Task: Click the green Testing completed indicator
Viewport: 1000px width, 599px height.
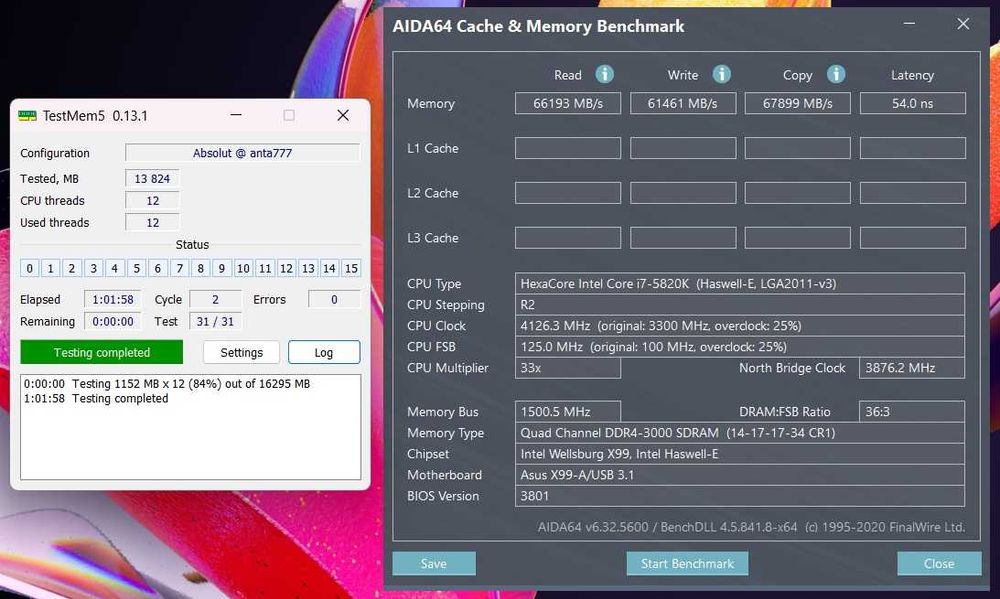Action: tap(101, 352)
